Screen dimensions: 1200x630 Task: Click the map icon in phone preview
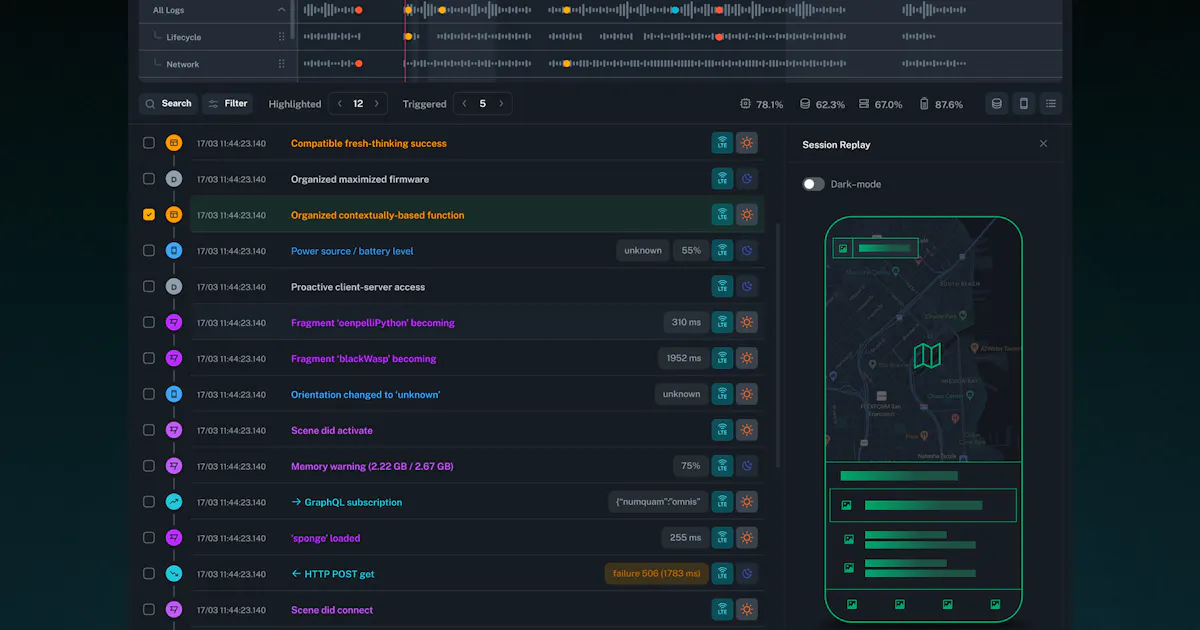pyautogui.click(x=927, y=355)
